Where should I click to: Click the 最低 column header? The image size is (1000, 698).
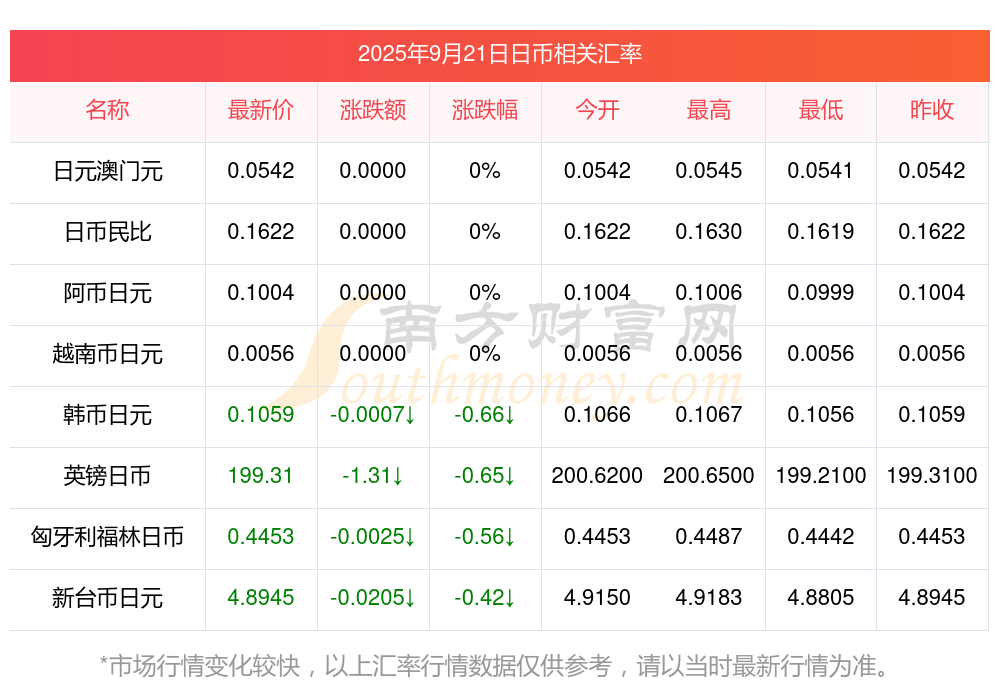click(821, 110)
